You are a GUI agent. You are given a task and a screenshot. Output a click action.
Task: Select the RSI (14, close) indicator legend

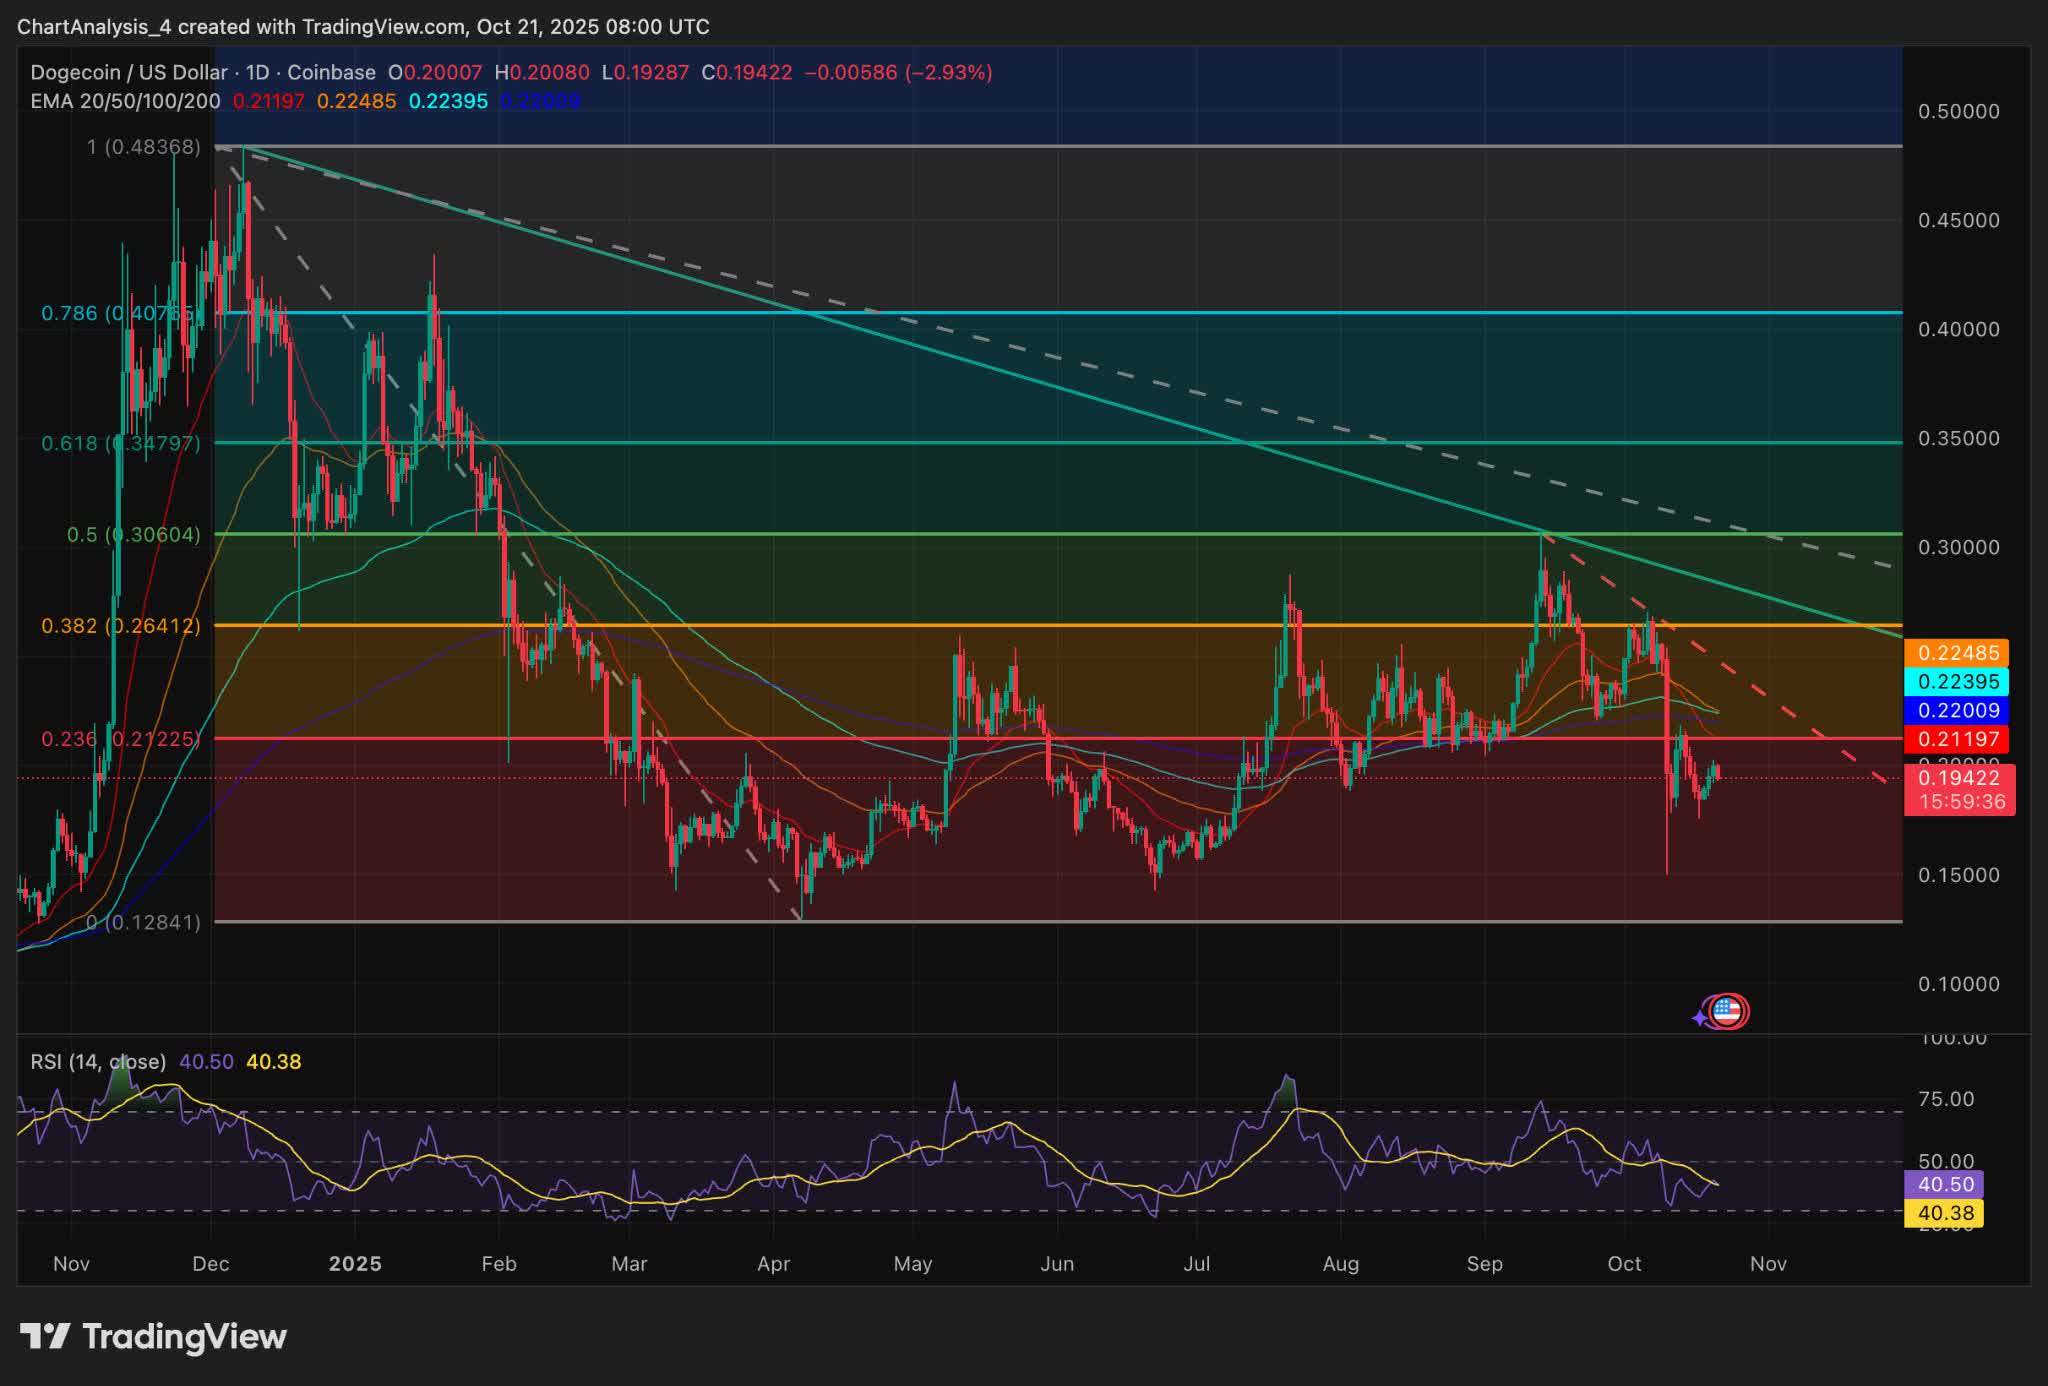tap(95, 1063)
